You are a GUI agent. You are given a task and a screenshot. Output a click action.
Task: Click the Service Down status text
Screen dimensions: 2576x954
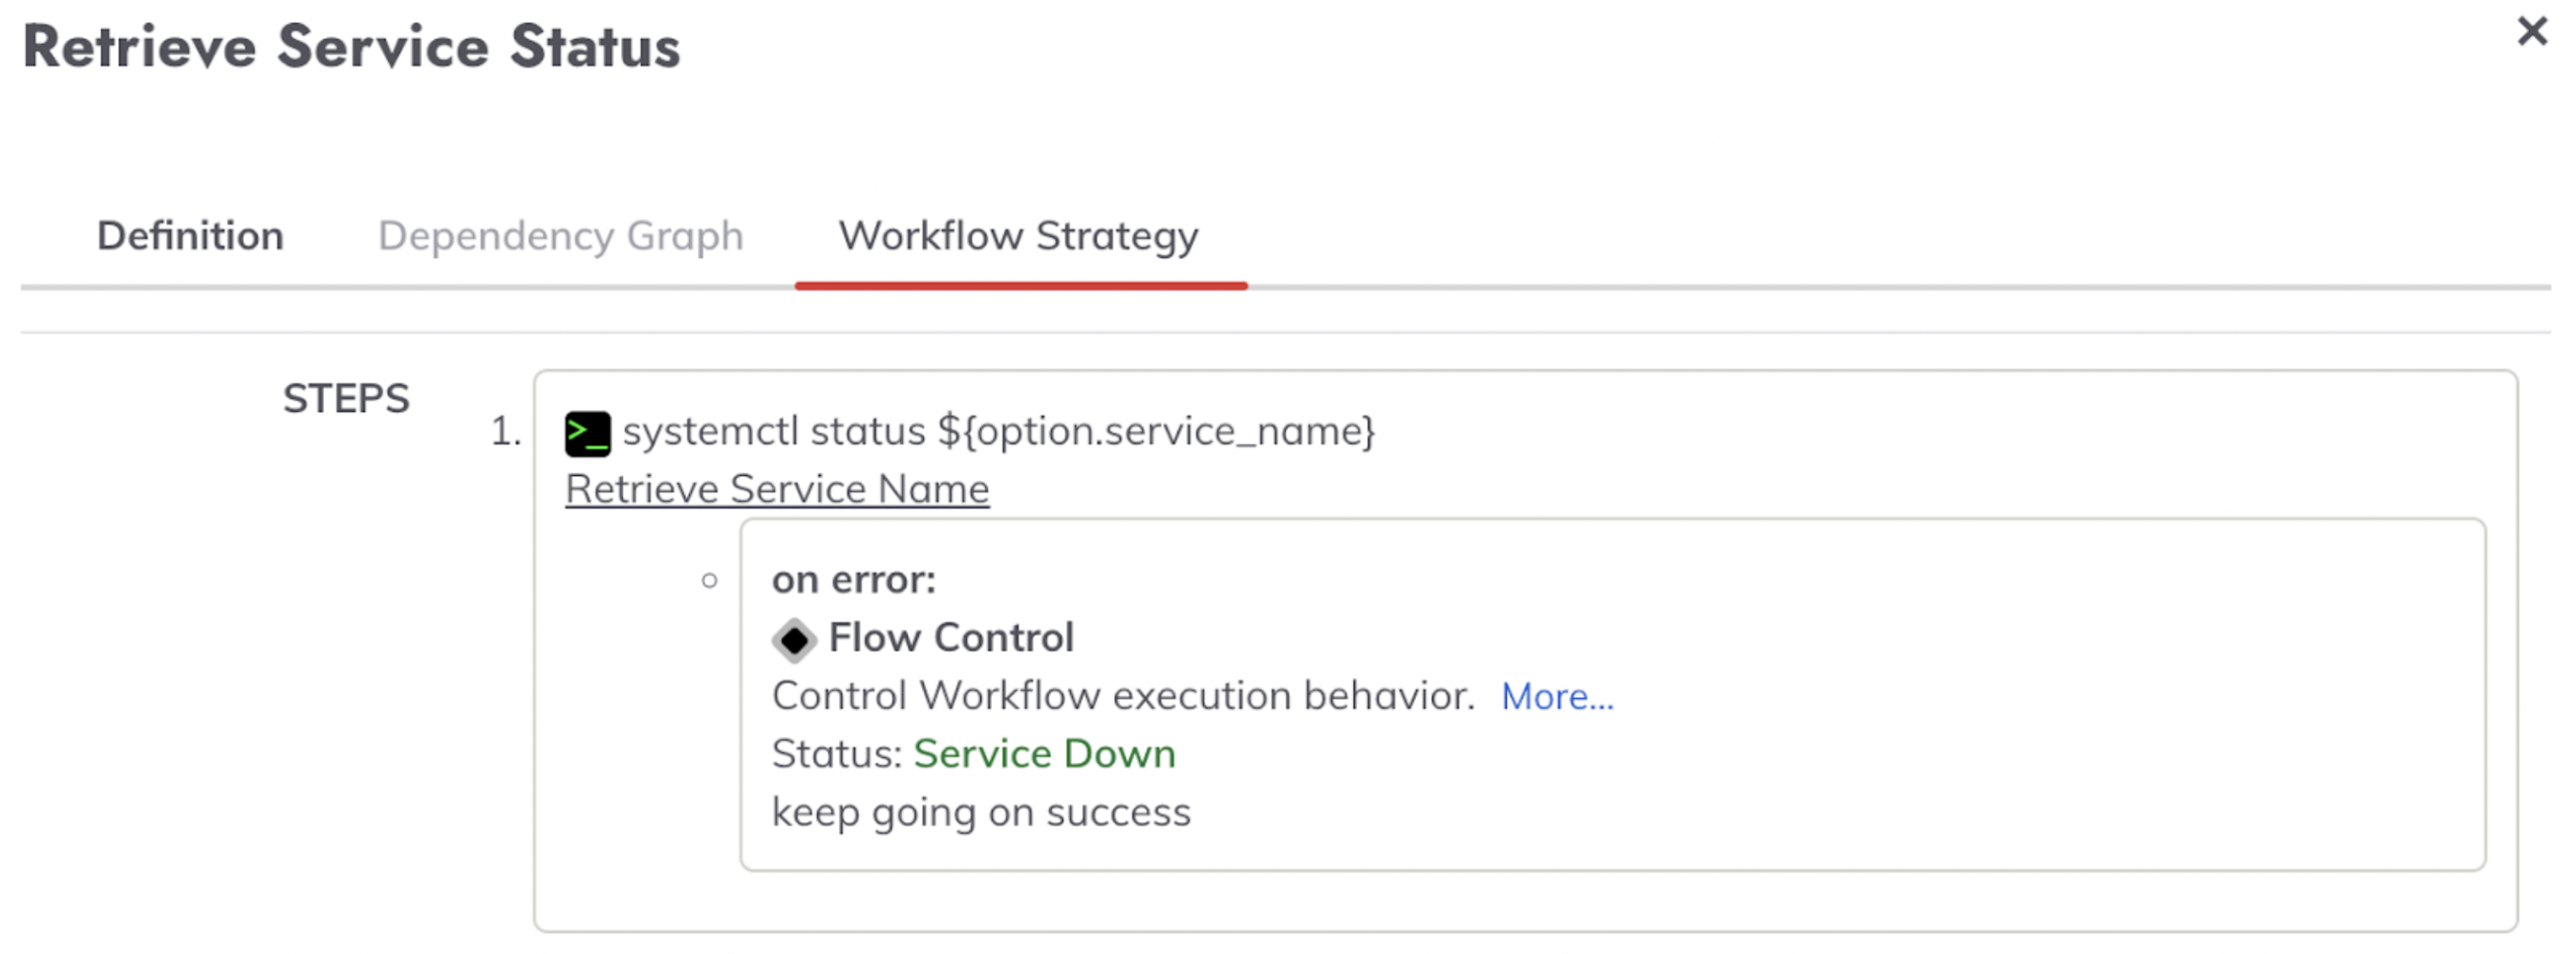(1044, 754)
